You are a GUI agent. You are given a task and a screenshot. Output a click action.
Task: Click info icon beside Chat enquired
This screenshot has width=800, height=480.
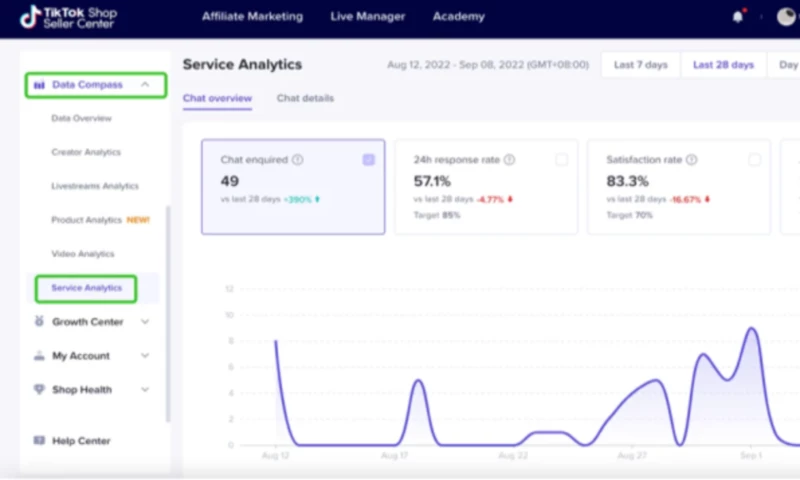coord(297,160)
